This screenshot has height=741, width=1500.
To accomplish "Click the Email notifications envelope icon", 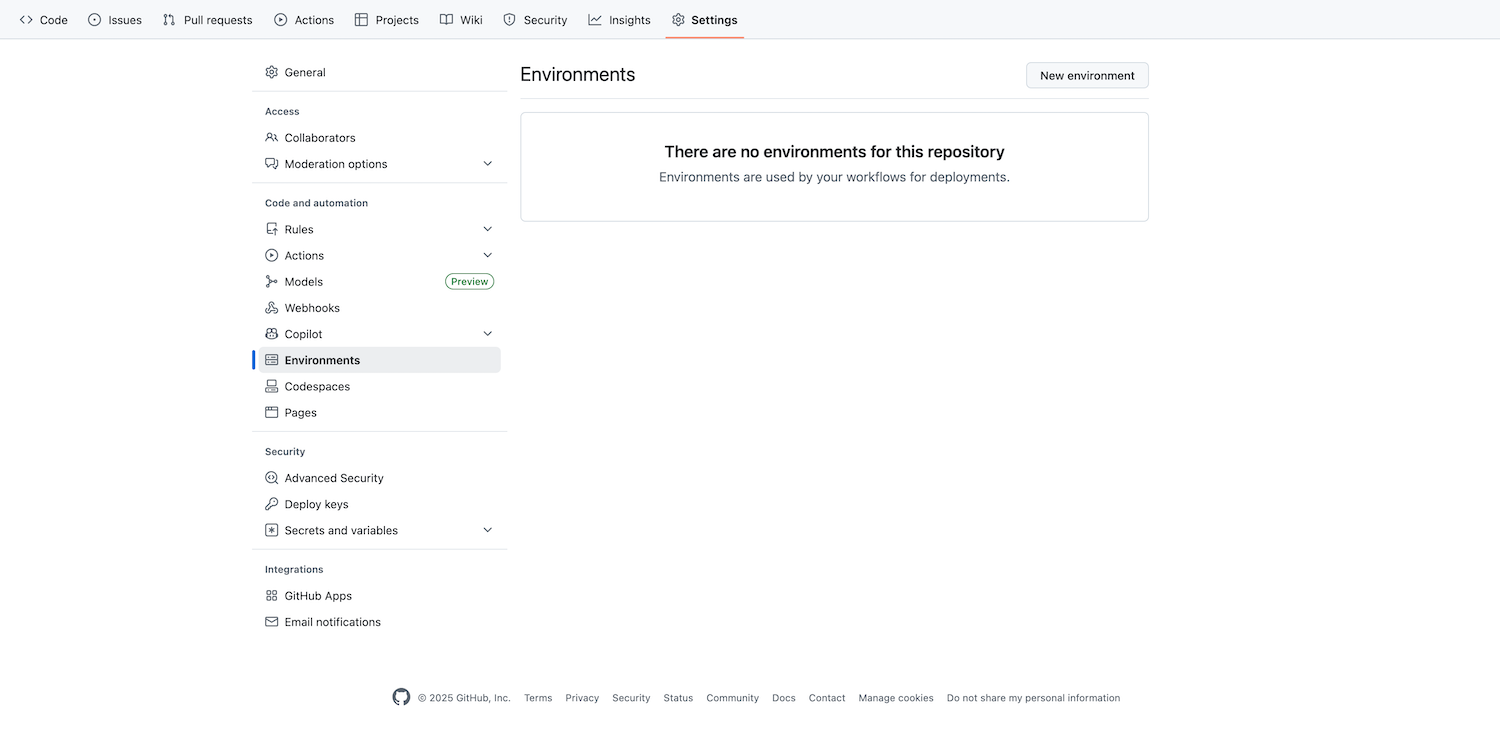I will (271, 622).
